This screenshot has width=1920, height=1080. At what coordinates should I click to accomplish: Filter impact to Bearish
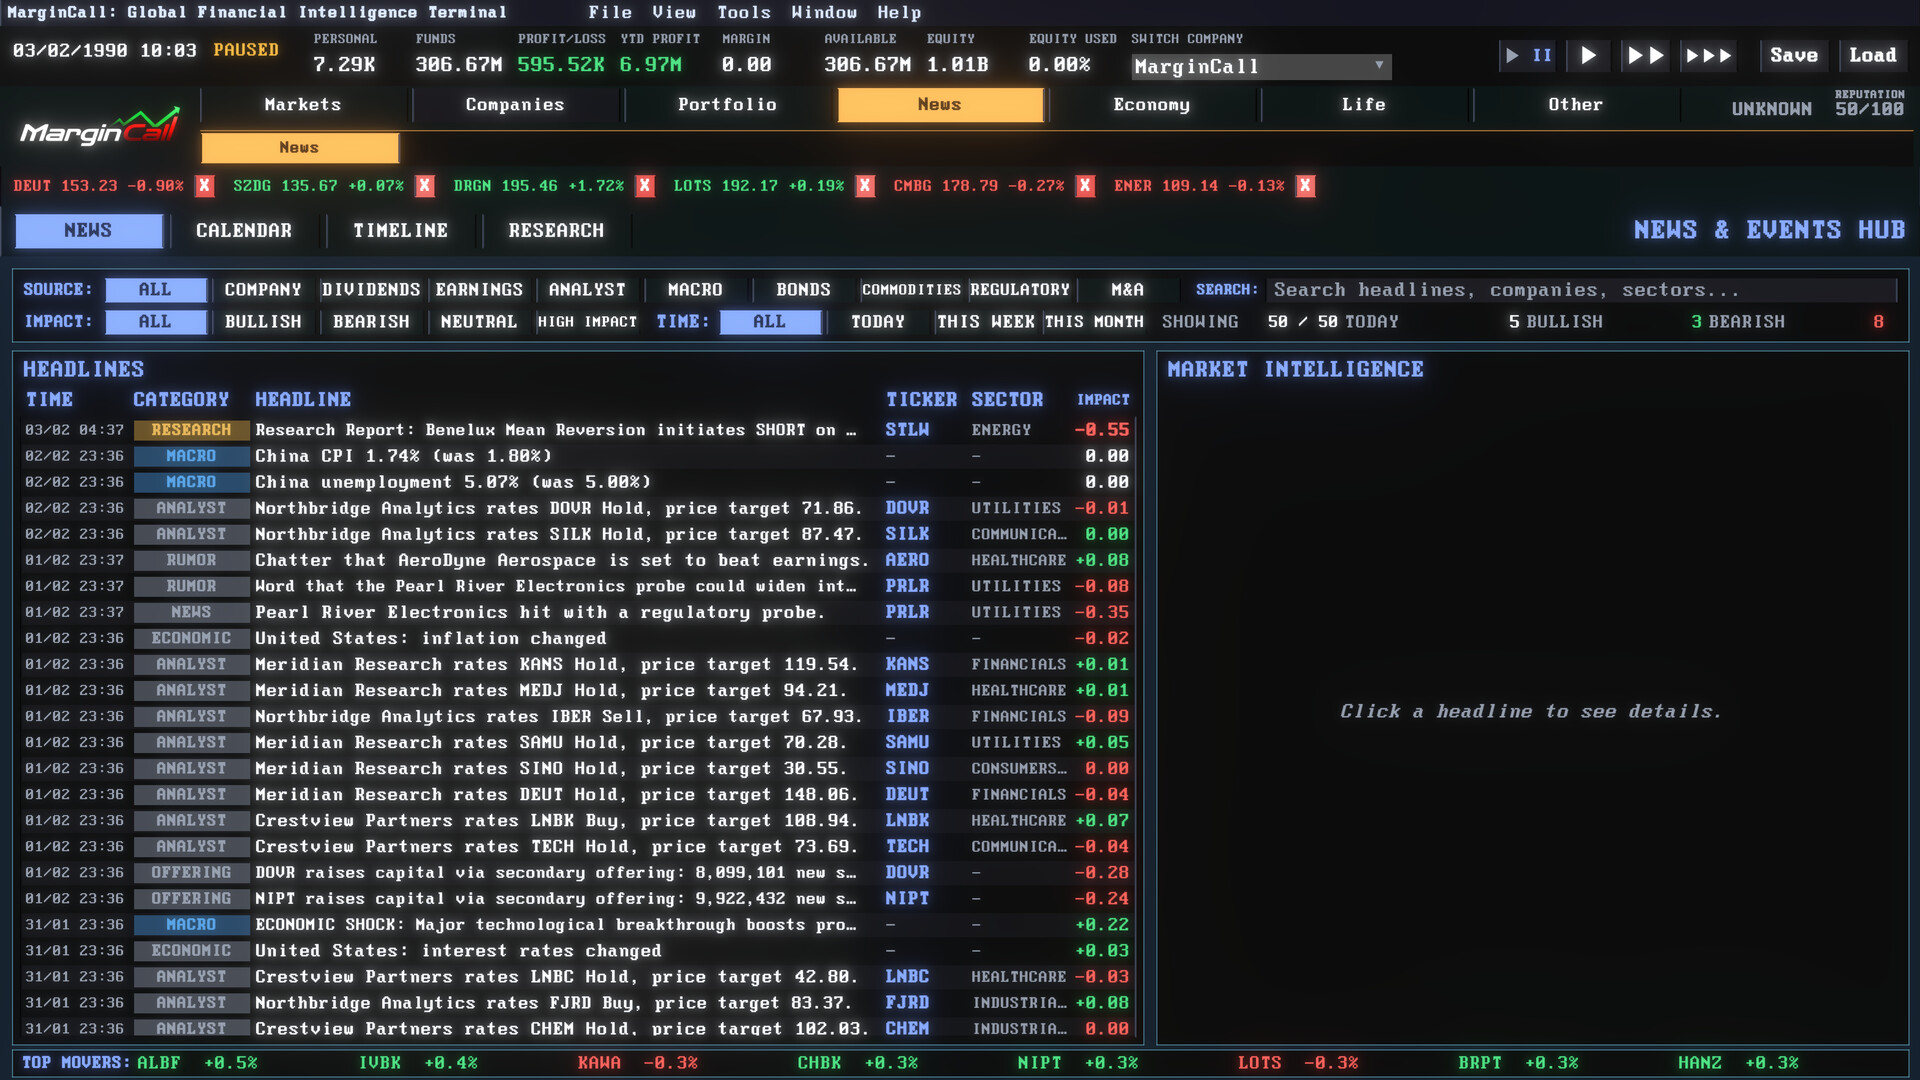[371, 322]
